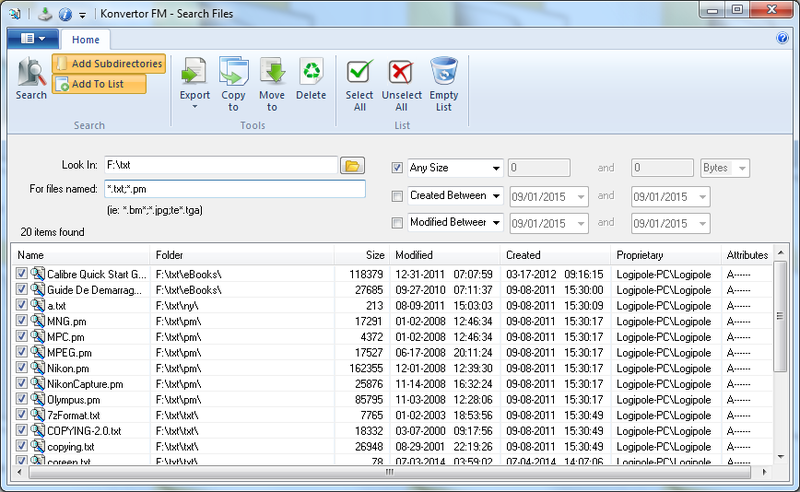Uncheck the COPYING-2.0.txt row checkbox

click(x=21, y=430)
